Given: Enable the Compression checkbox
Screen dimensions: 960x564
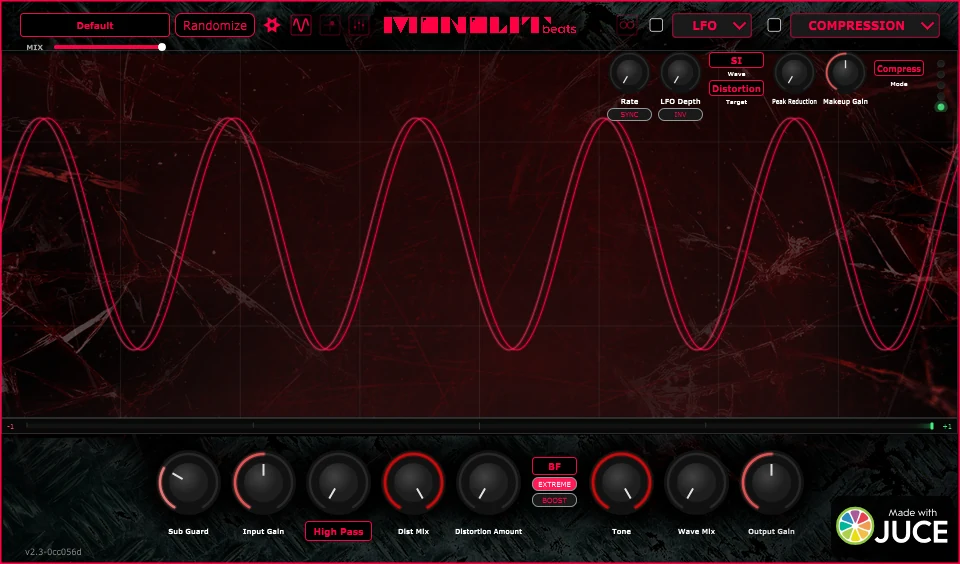Looking at the screenshot, I should coord(774,25).
